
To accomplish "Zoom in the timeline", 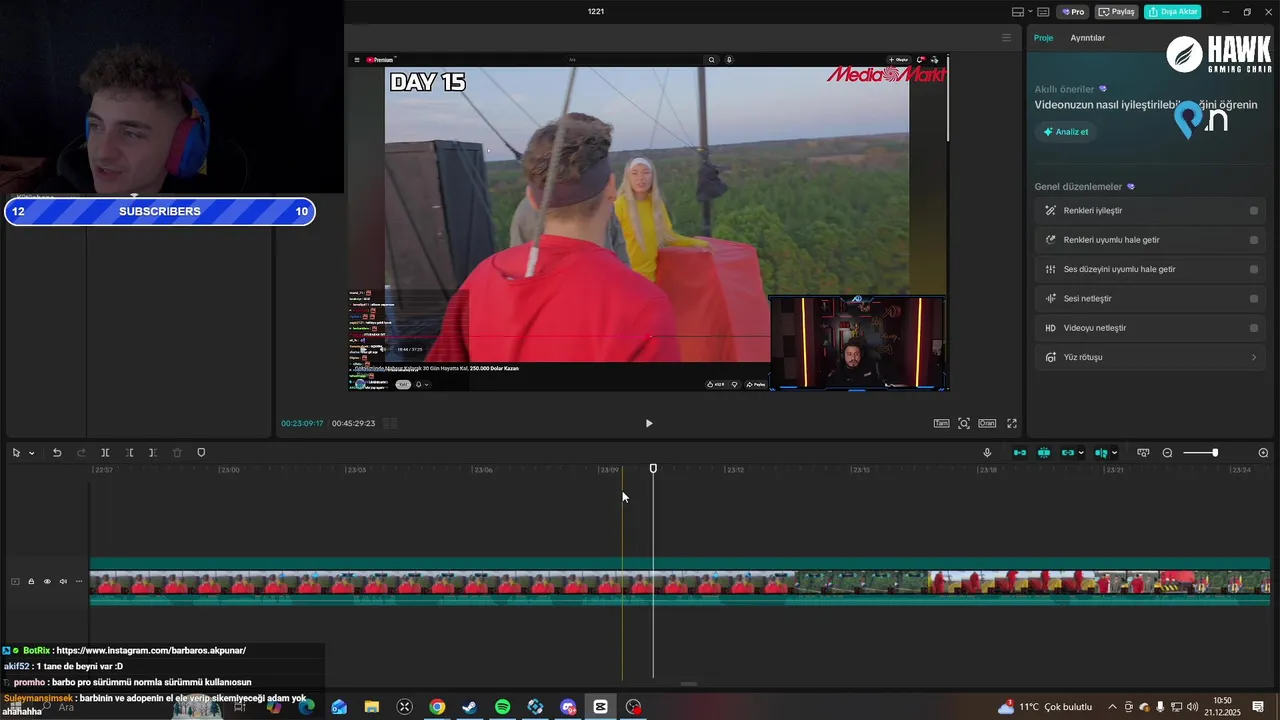I will 1263,453.
